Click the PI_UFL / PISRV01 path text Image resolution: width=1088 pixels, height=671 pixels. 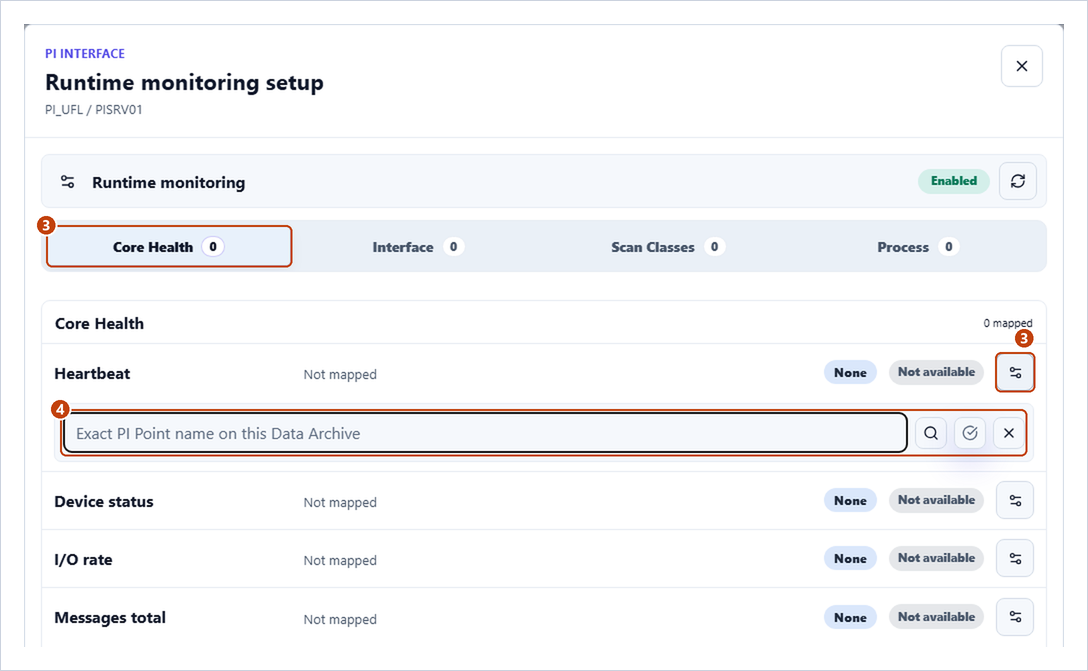pos(94,110)
